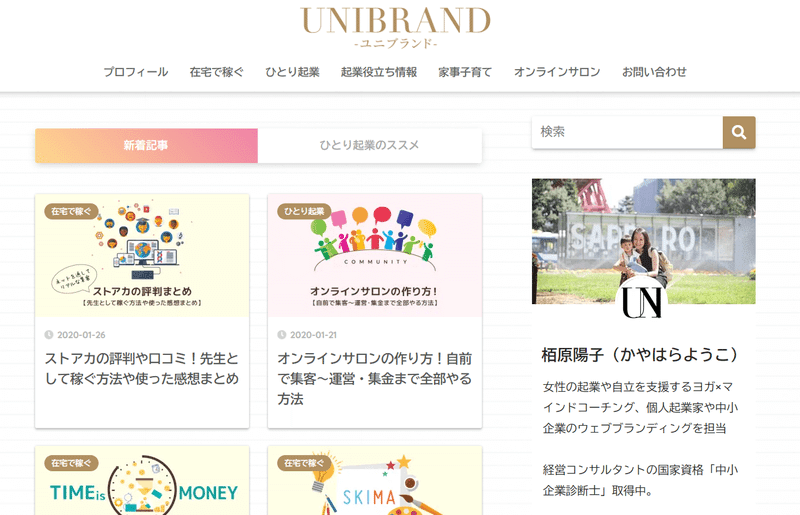Click clock icon beside 2020-01-26 date
Viewport: 800px width, 515px height.
49,335
